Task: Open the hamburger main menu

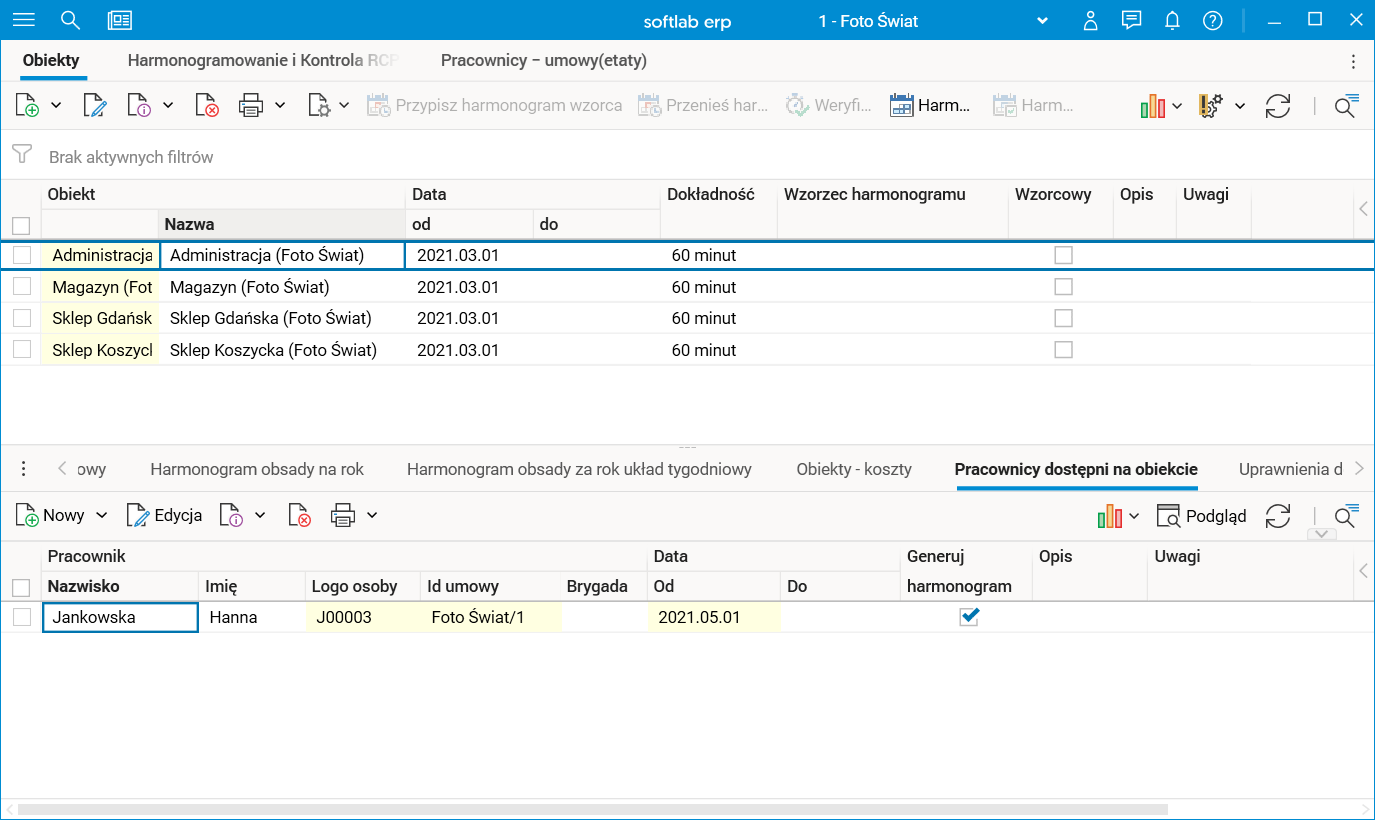Action: (x=23, y=20)
